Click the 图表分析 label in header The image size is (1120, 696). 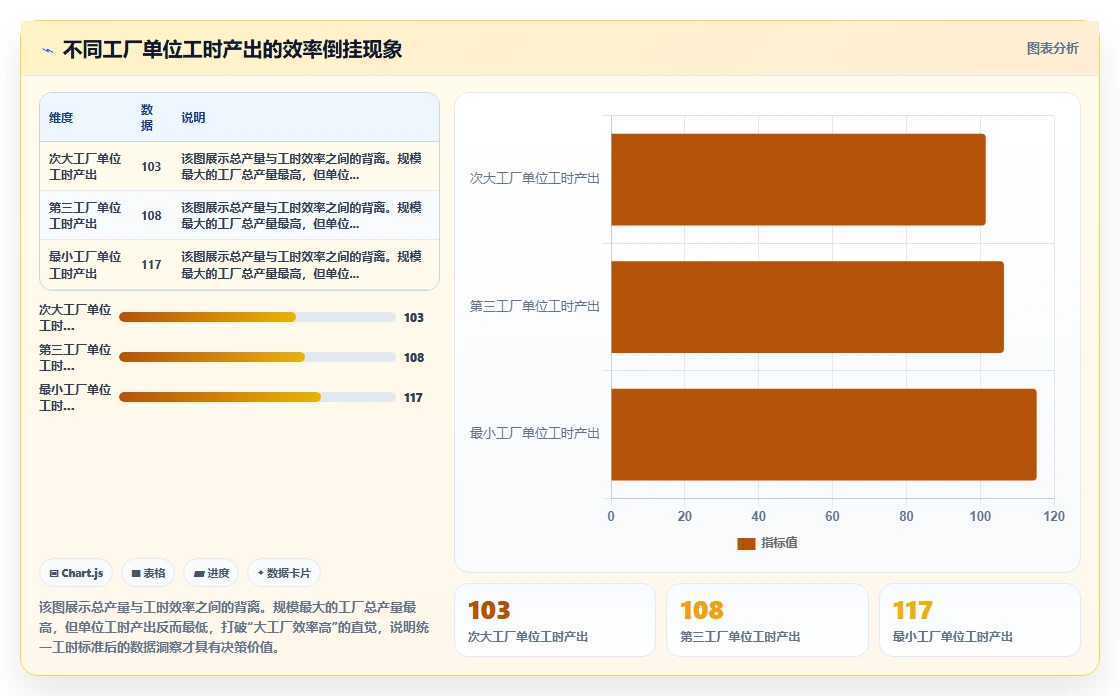coord(1052,49)
